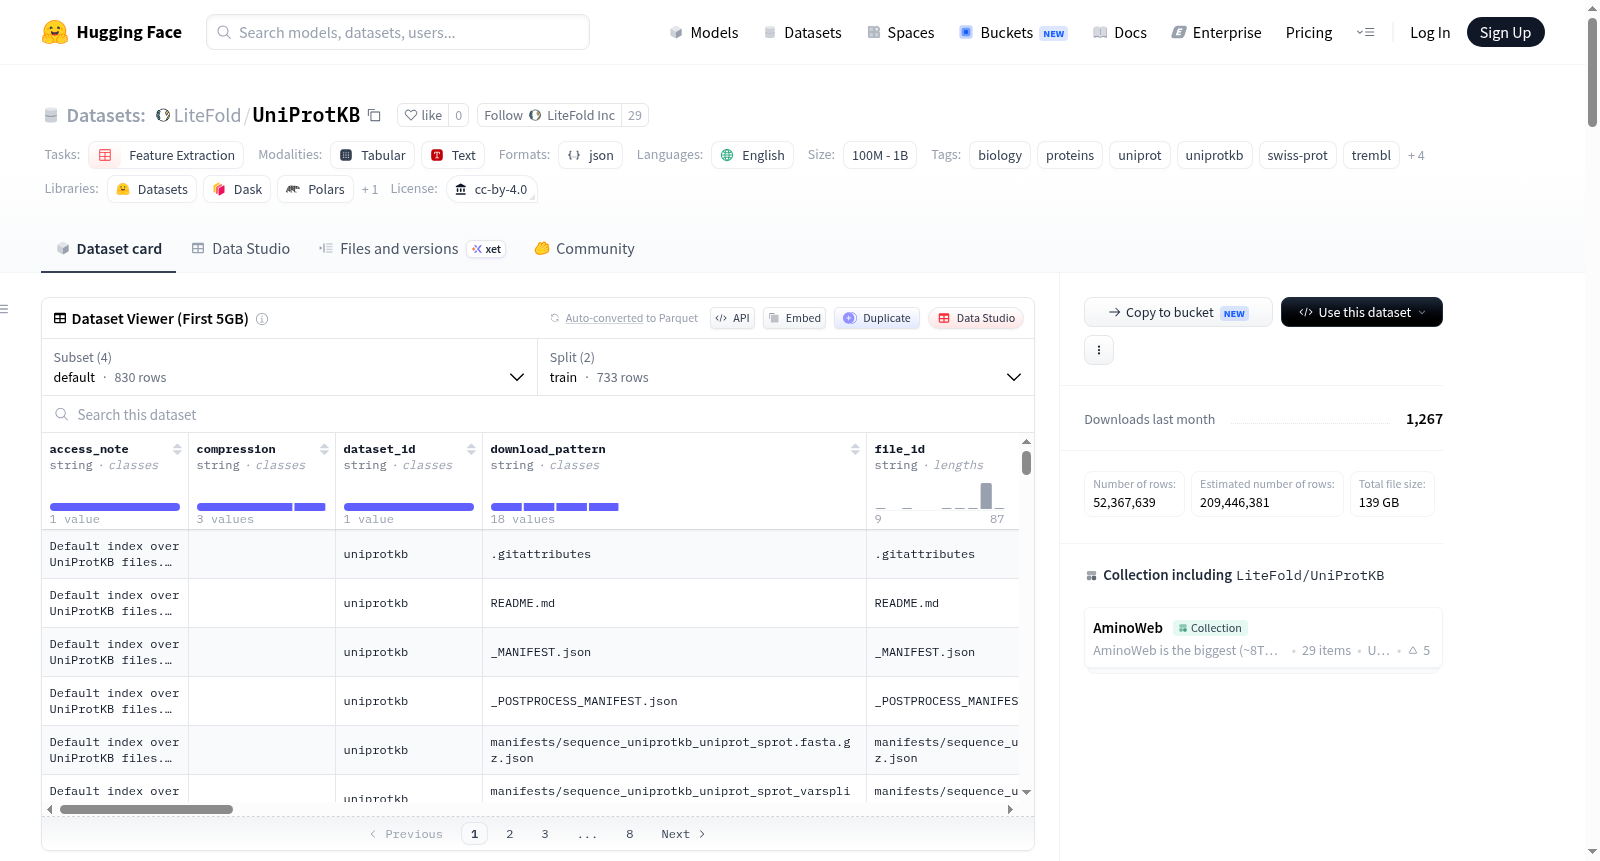Open Buckets in top navigation
The image size is (1600, 861).
pyautogui.click(x=1013, y=32)
